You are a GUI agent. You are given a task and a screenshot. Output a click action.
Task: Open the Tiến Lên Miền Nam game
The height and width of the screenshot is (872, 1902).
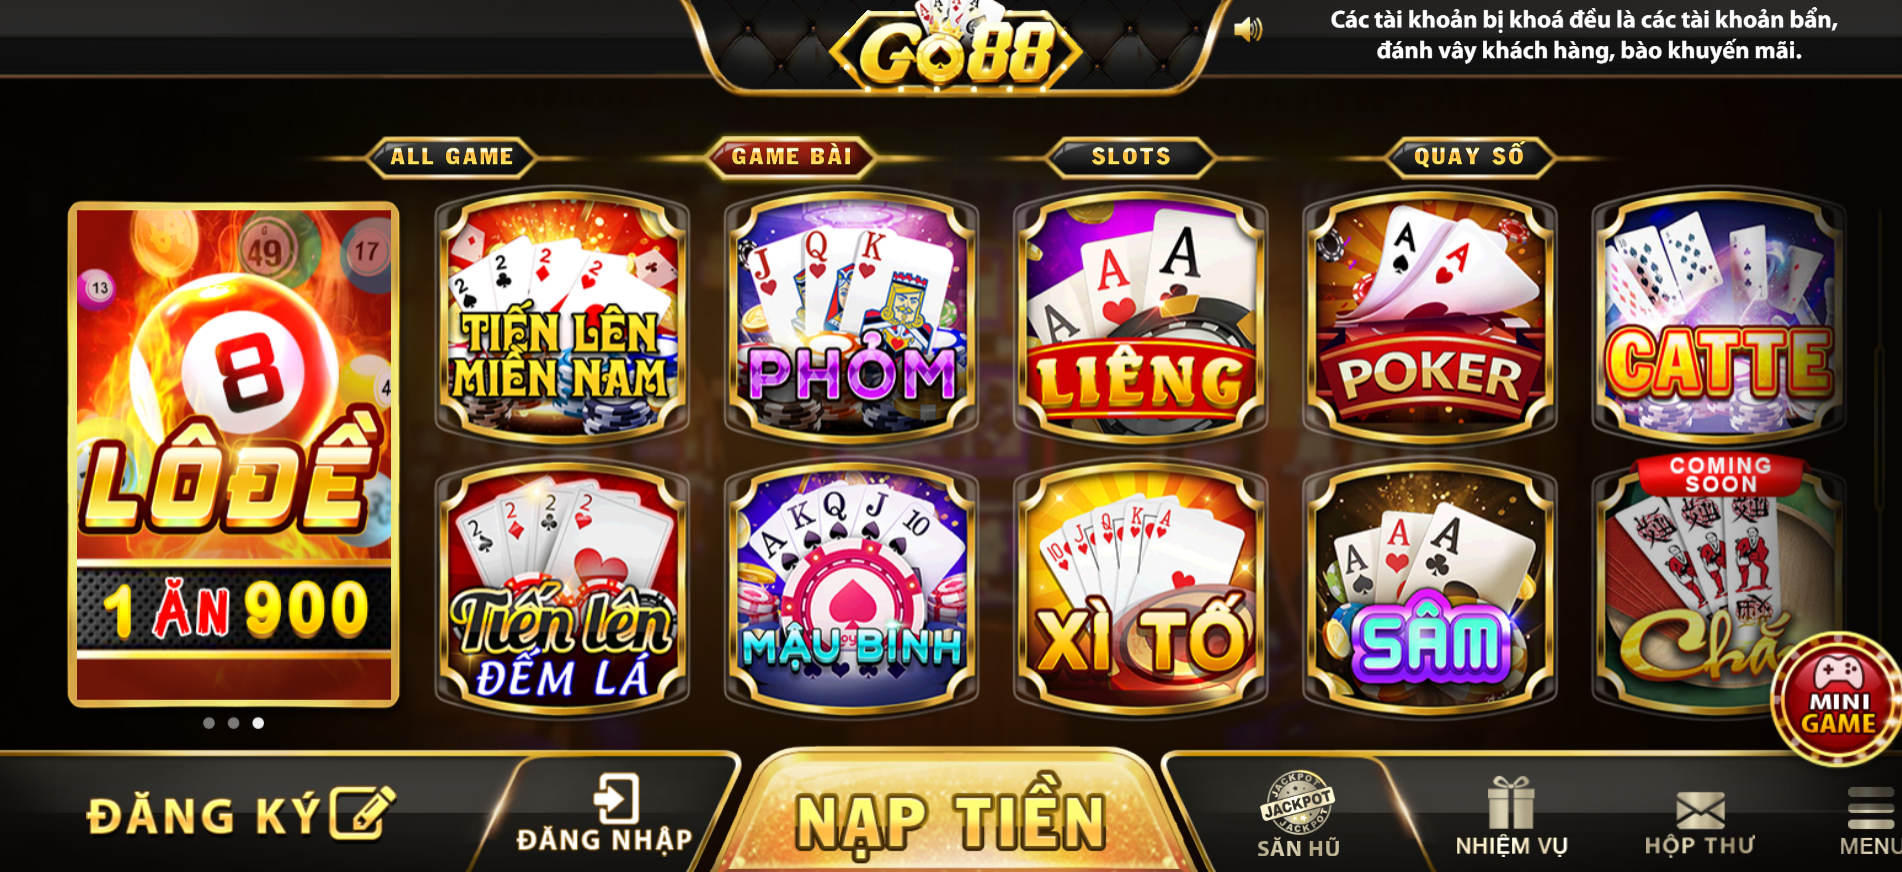(x=562, y=316)
